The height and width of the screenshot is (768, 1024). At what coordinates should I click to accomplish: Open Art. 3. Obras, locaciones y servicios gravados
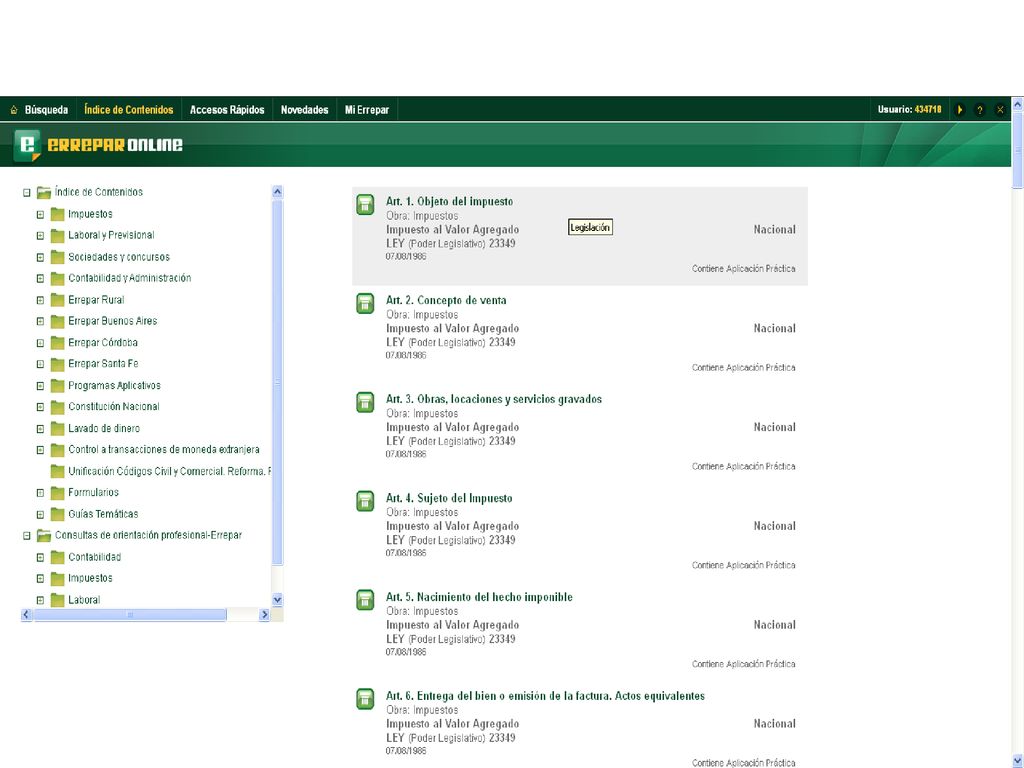(494, 399)
